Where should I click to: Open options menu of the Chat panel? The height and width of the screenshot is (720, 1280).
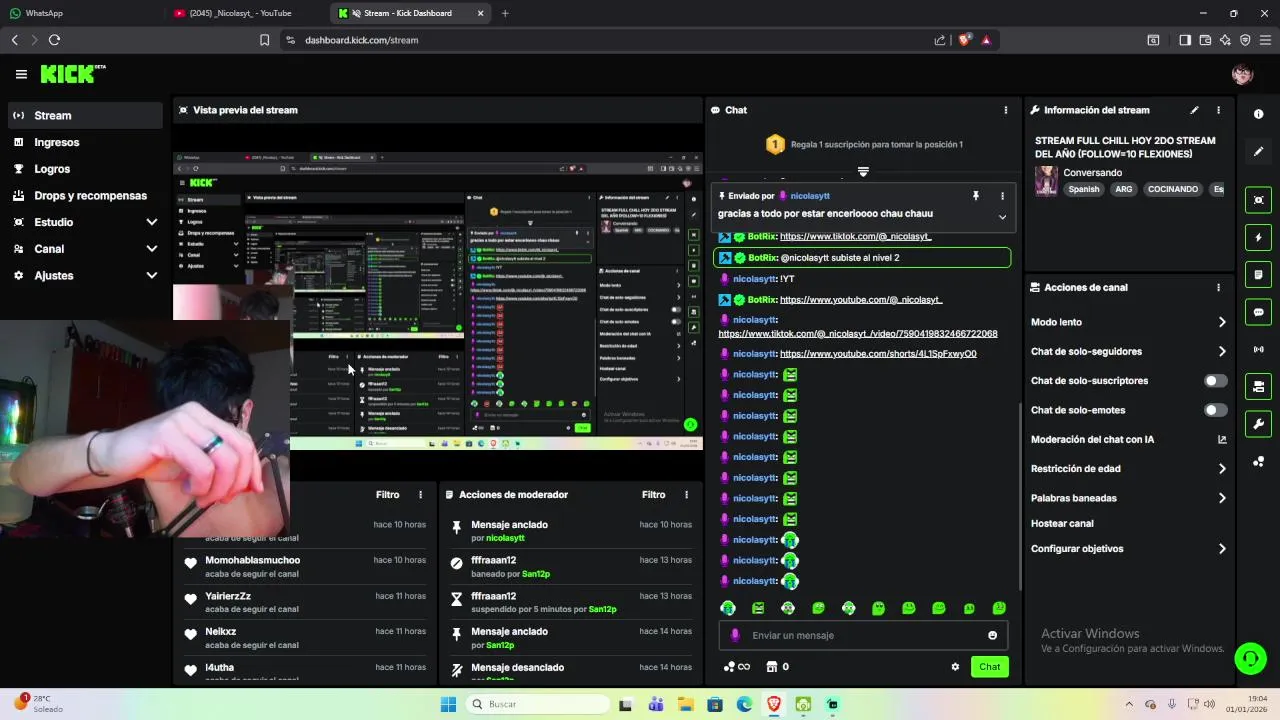pos(1006,110)
